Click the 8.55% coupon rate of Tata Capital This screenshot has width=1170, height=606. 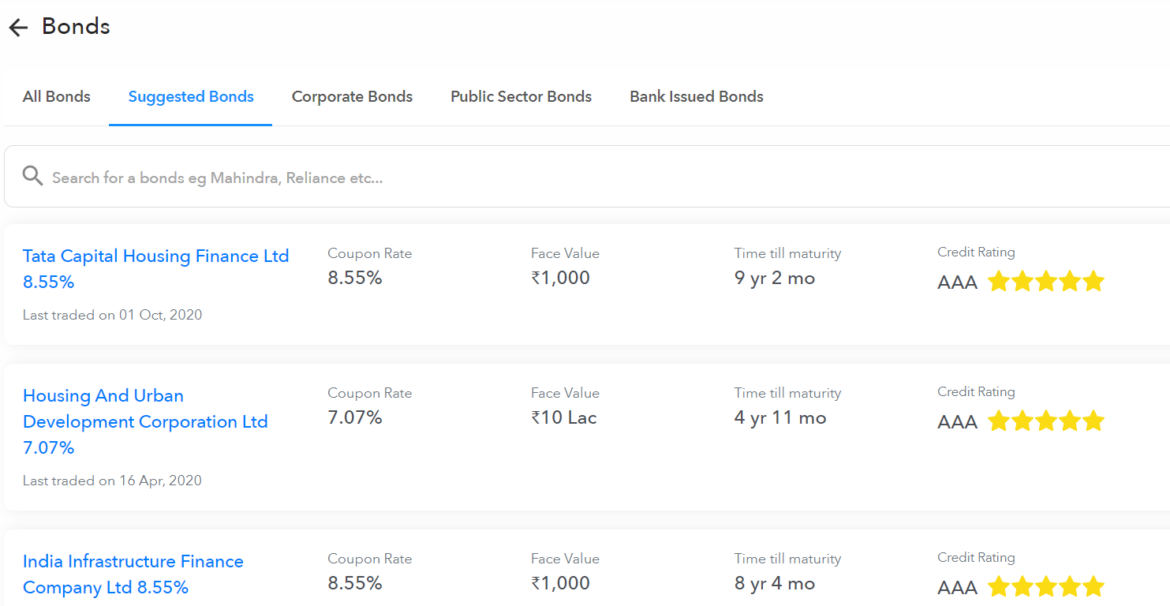(x=355, y=278)
